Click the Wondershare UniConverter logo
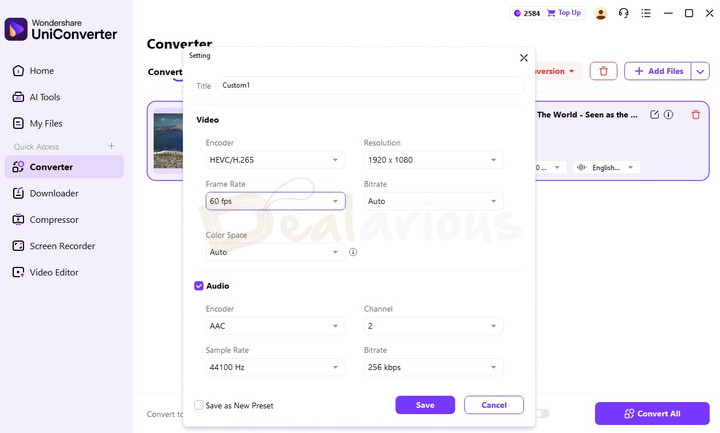This screenshot has width=720, height=433. click(x=61, y=29)
